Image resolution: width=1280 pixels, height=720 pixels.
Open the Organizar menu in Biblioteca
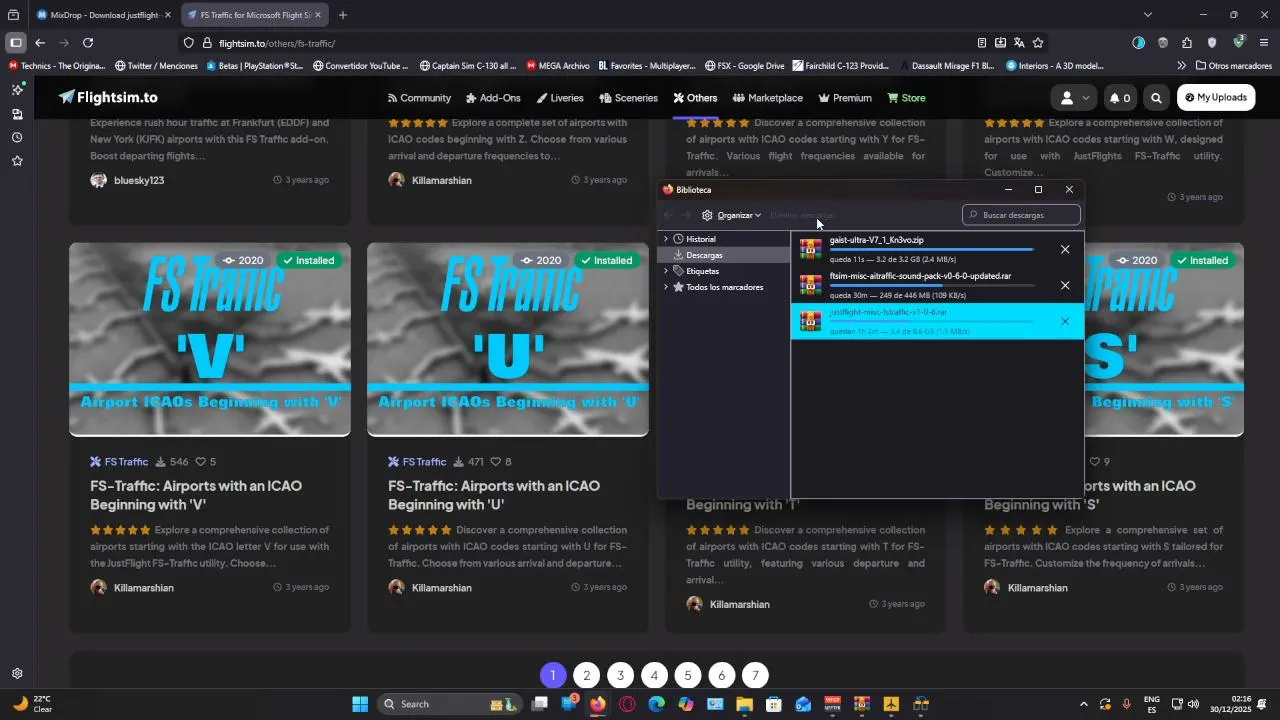point(732,215)
